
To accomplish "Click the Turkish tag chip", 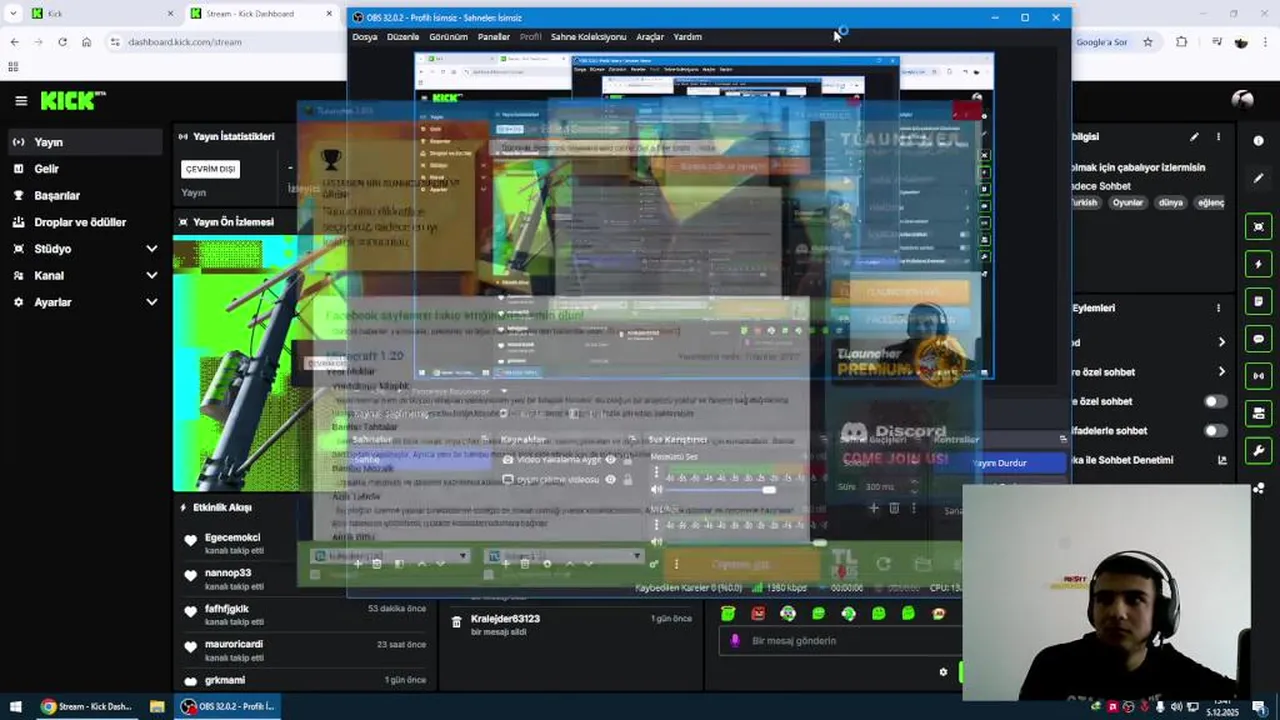I will click(x=1084, y=203).
